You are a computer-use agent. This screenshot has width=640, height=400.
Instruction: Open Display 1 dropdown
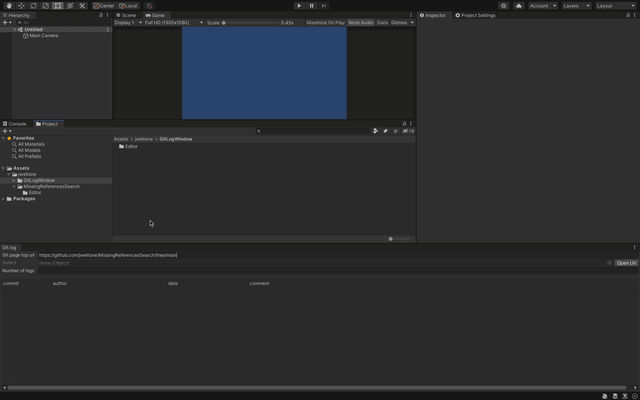coord(128,22)
